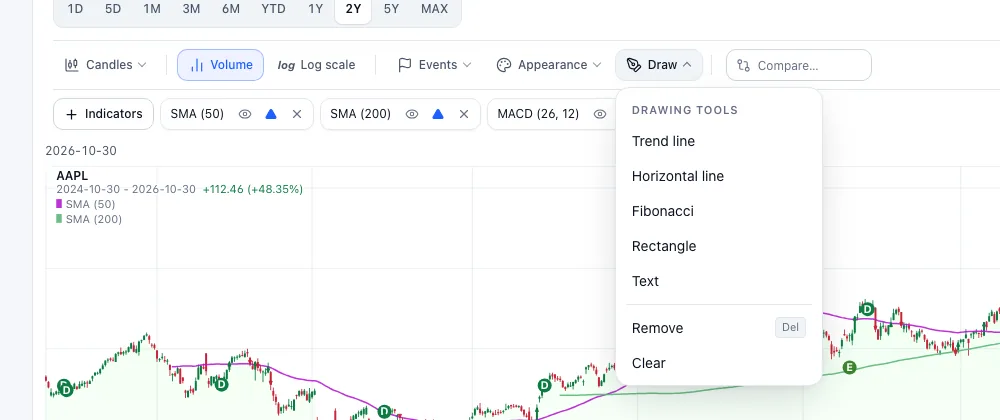Show the MAX time range
The height and width of the screenshot is (420, 1000).
[x=434, y=10]
